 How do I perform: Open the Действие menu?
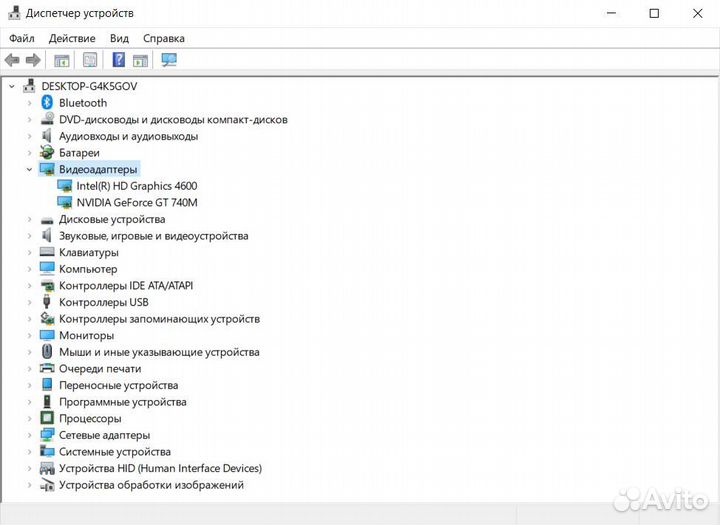pyautogui.click(x=72, y=38)
